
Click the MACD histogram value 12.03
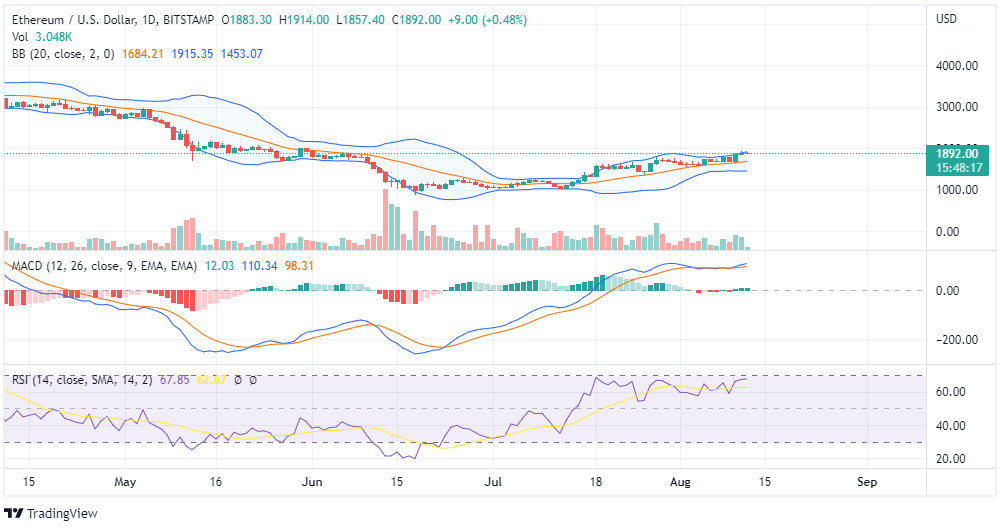pos(220,265)
